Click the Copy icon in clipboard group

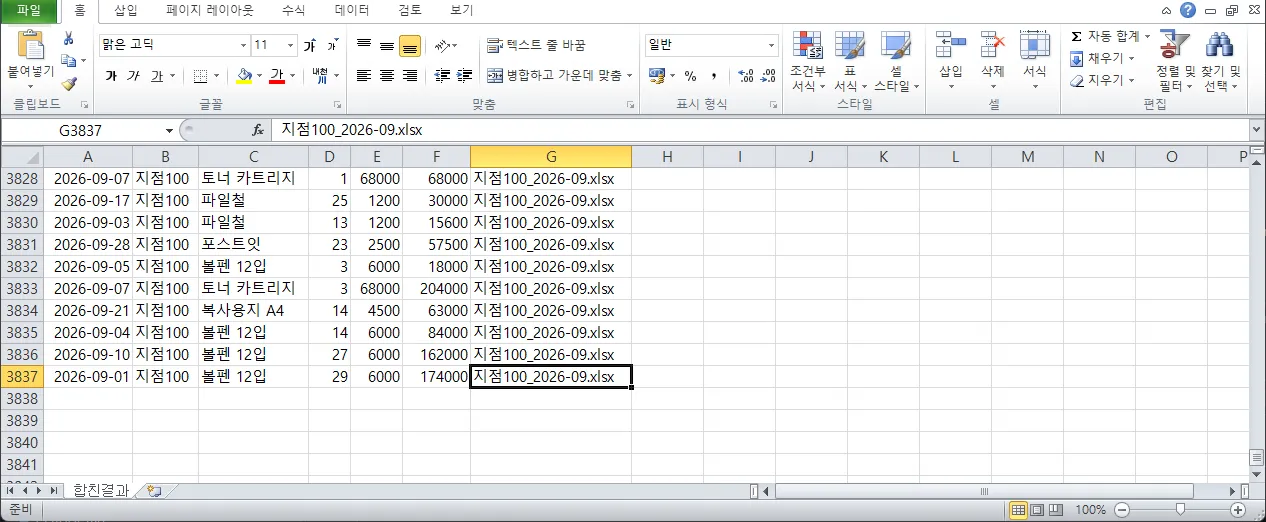(x=68, y=61)
